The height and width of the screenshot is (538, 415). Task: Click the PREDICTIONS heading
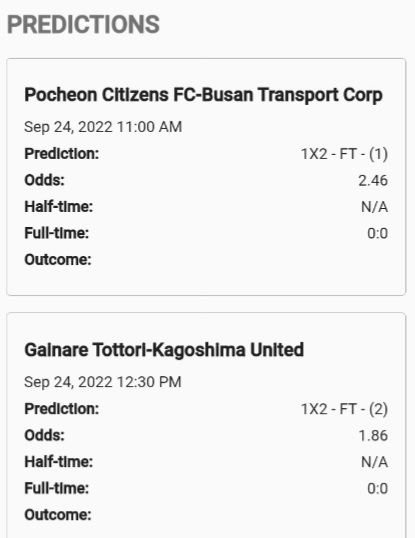pos(83,24)
